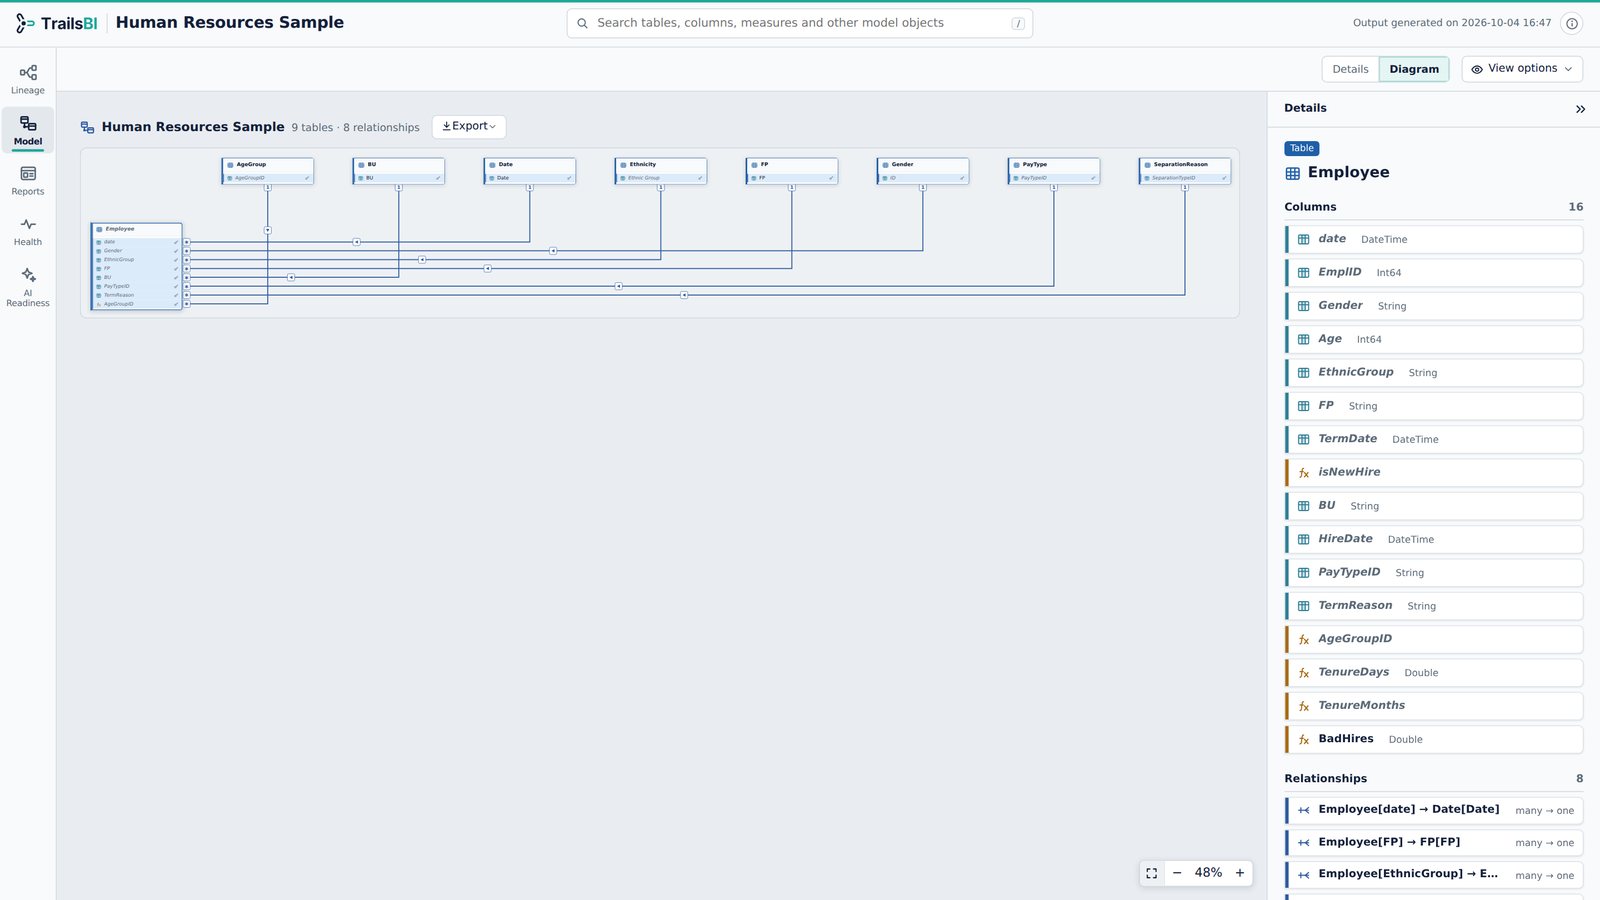The width and height of the screenshot is (1600, 900).
Task: Click the fit-to-screen diagram icon
Action: [x=1152, y=873]
